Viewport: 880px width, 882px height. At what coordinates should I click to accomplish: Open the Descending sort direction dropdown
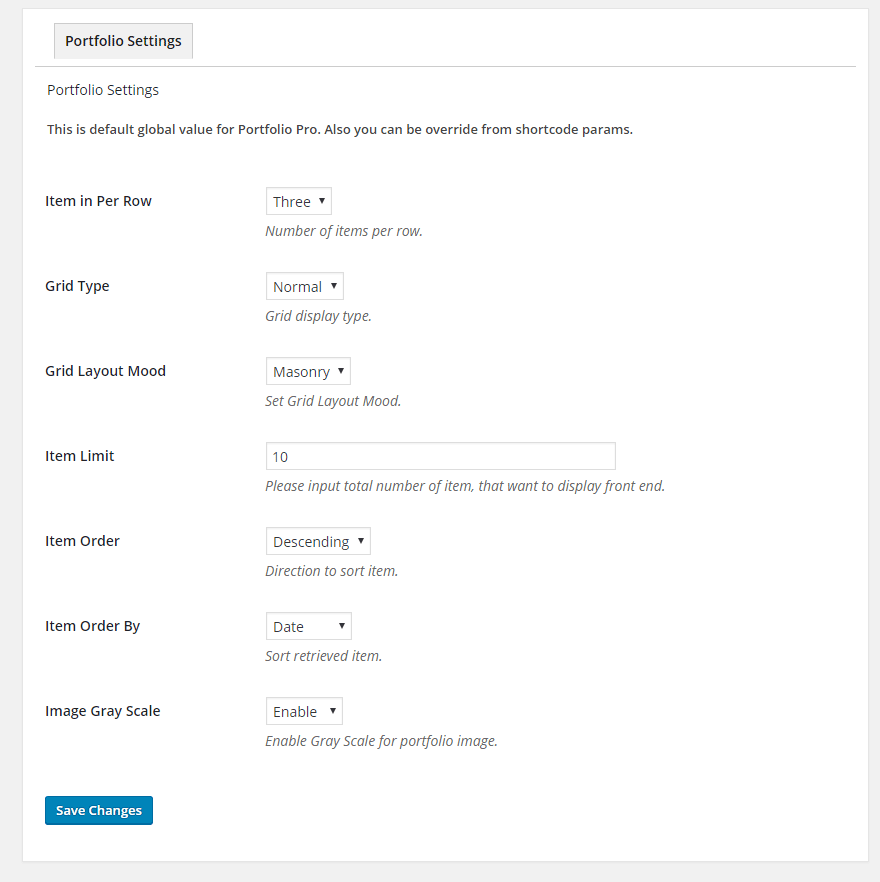[318, 542]
